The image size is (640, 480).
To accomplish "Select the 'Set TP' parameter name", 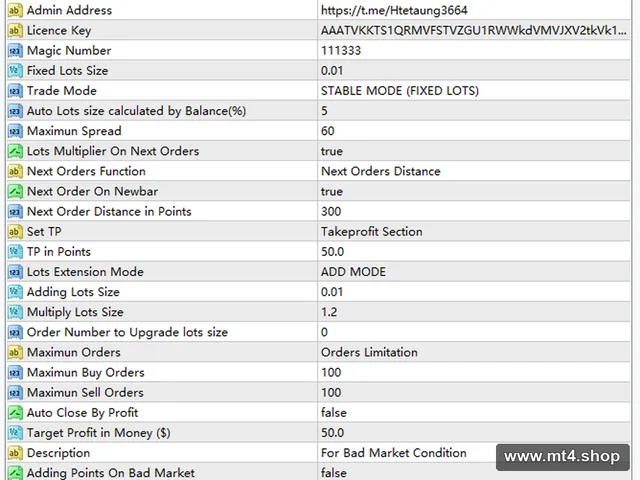I will pos(44,231).
